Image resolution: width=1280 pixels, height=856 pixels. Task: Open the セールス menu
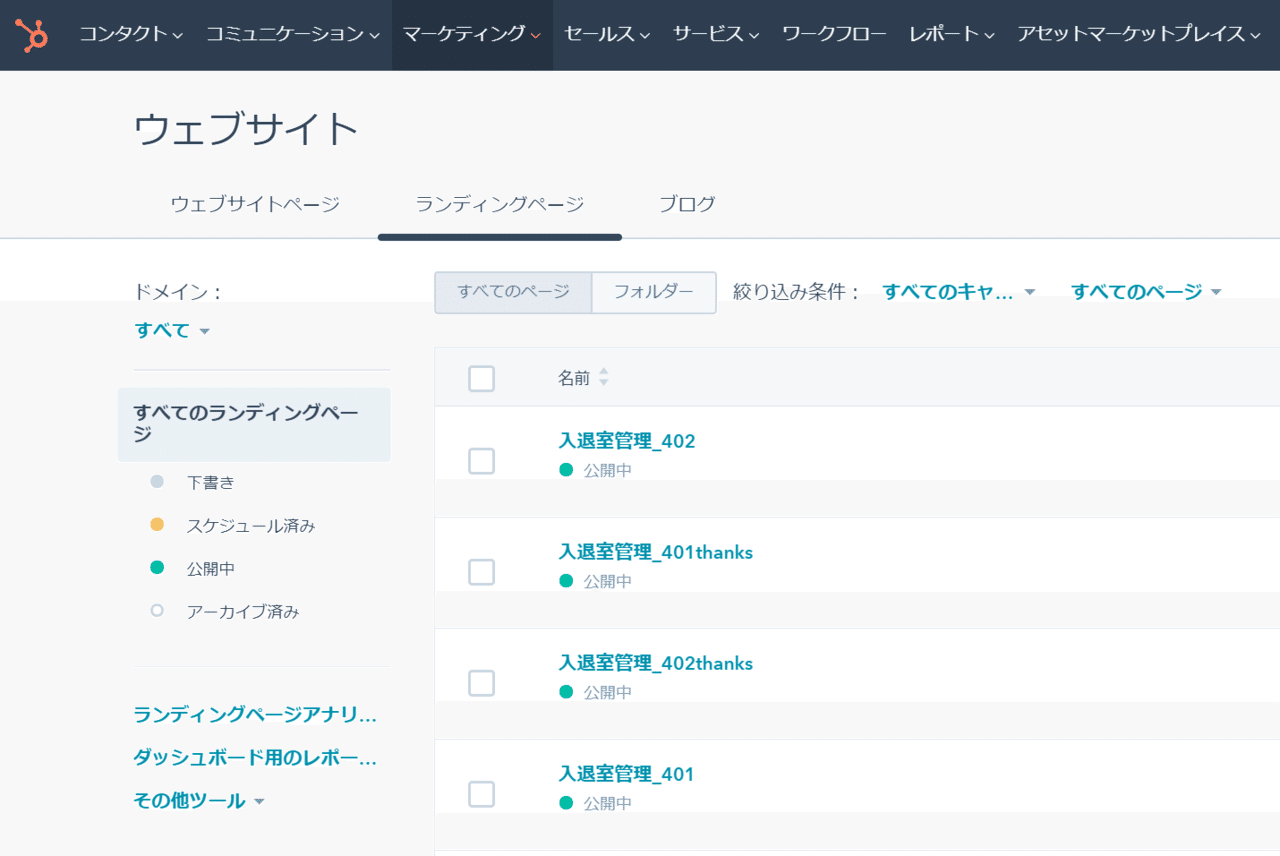pyautogui.click(x=607, y=35)
